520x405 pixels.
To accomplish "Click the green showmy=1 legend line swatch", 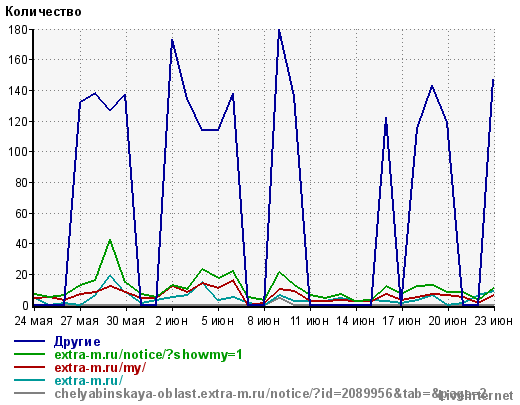I will click(x=29, y=354).
